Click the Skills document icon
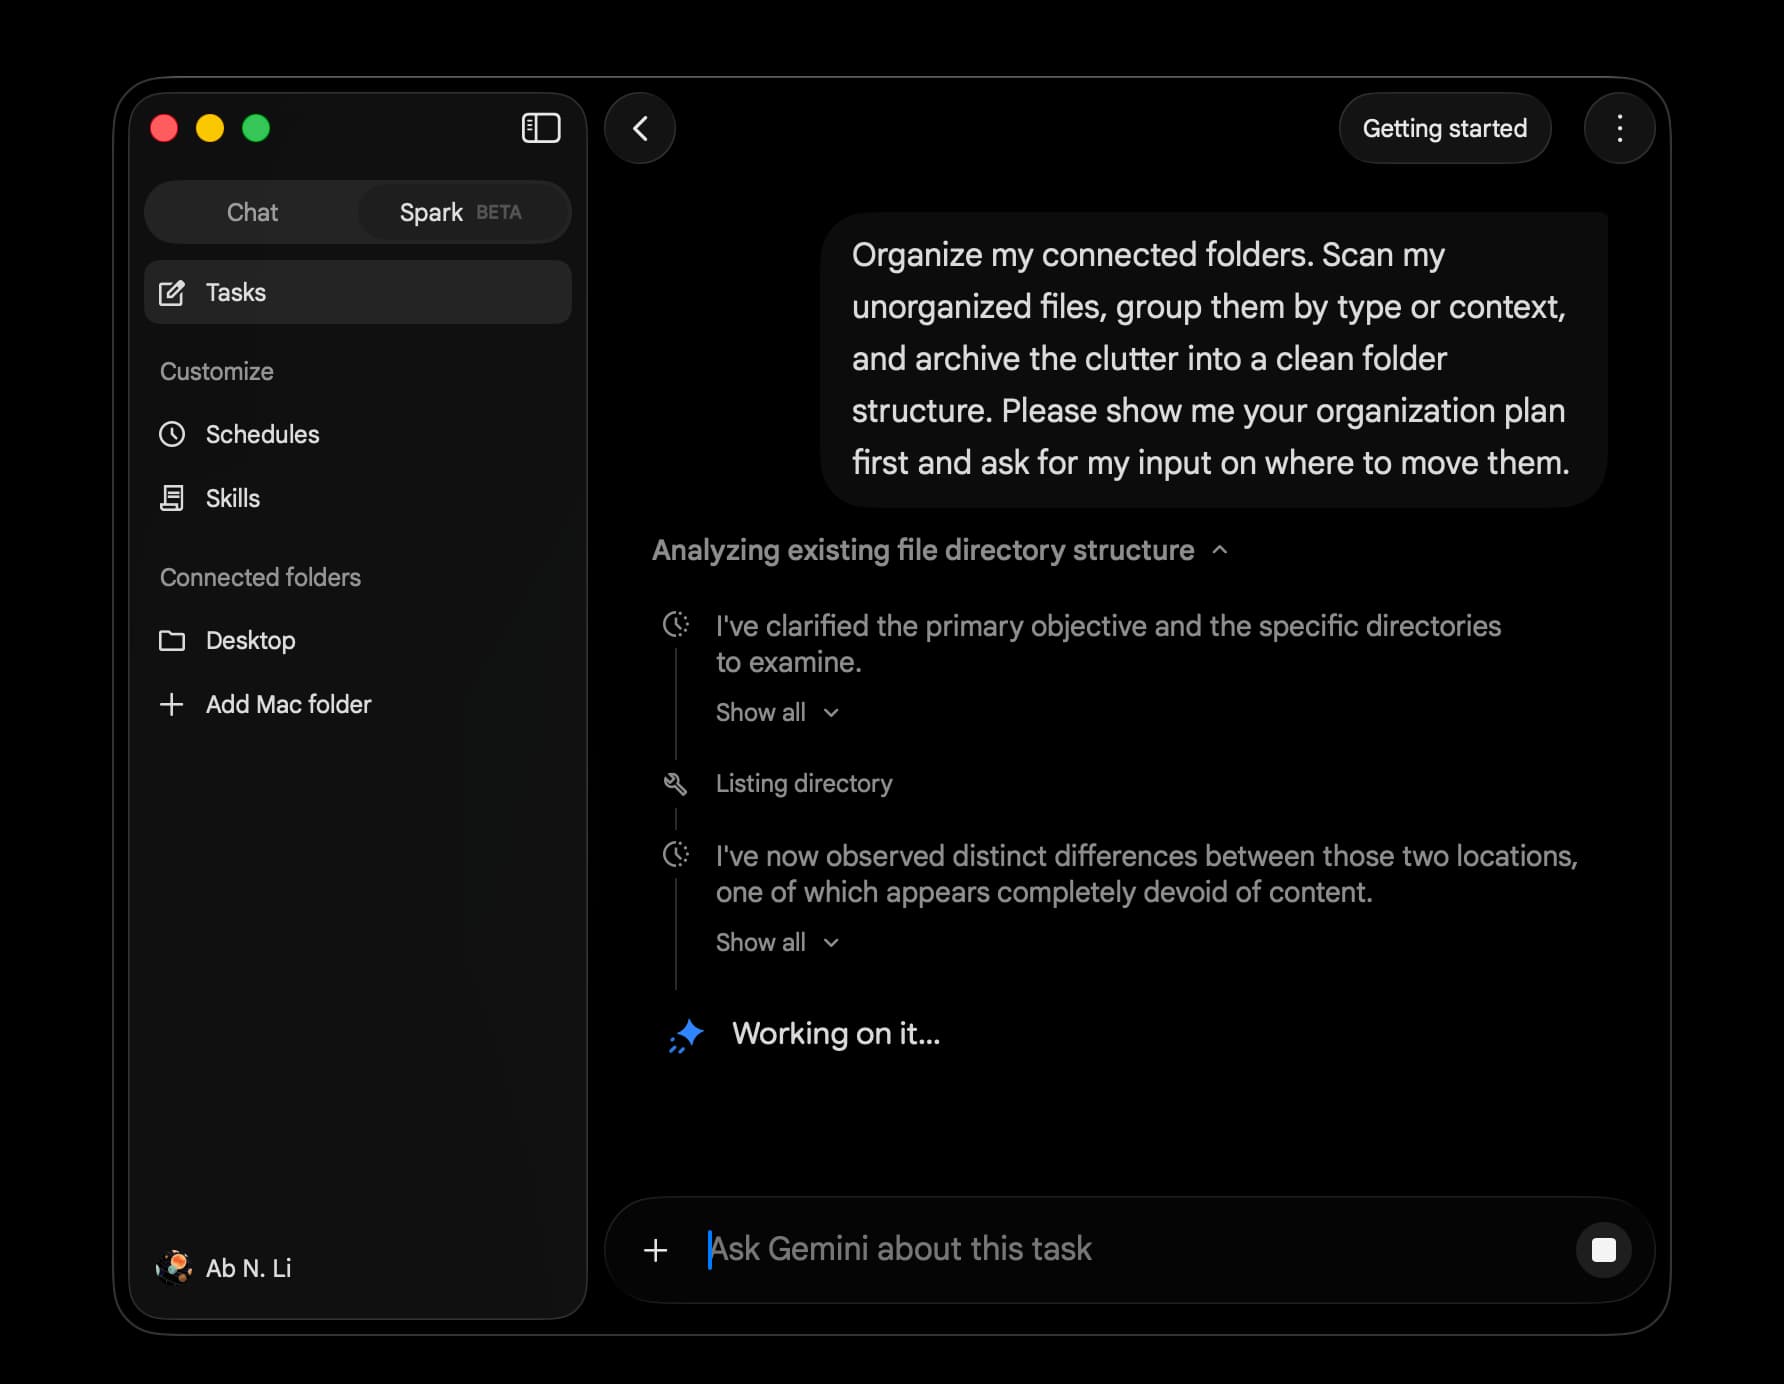The image size is (1784, 1384). (172, 498)
